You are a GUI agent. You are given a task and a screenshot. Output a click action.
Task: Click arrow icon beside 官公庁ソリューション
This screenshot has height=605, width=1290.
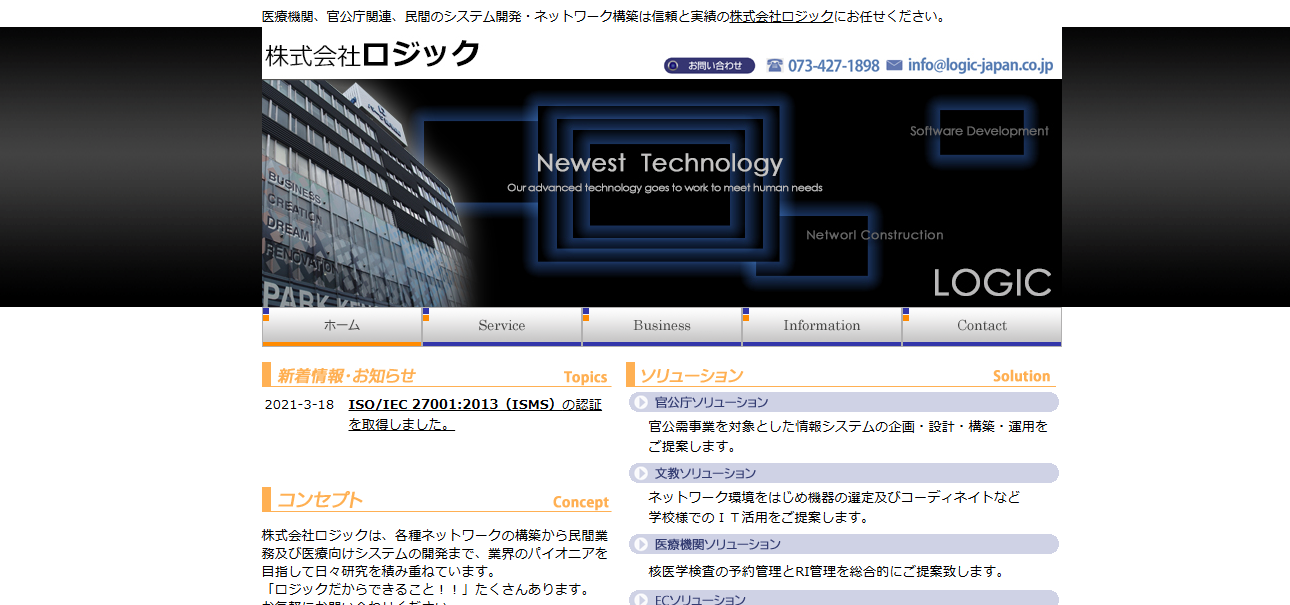[641, 402]
